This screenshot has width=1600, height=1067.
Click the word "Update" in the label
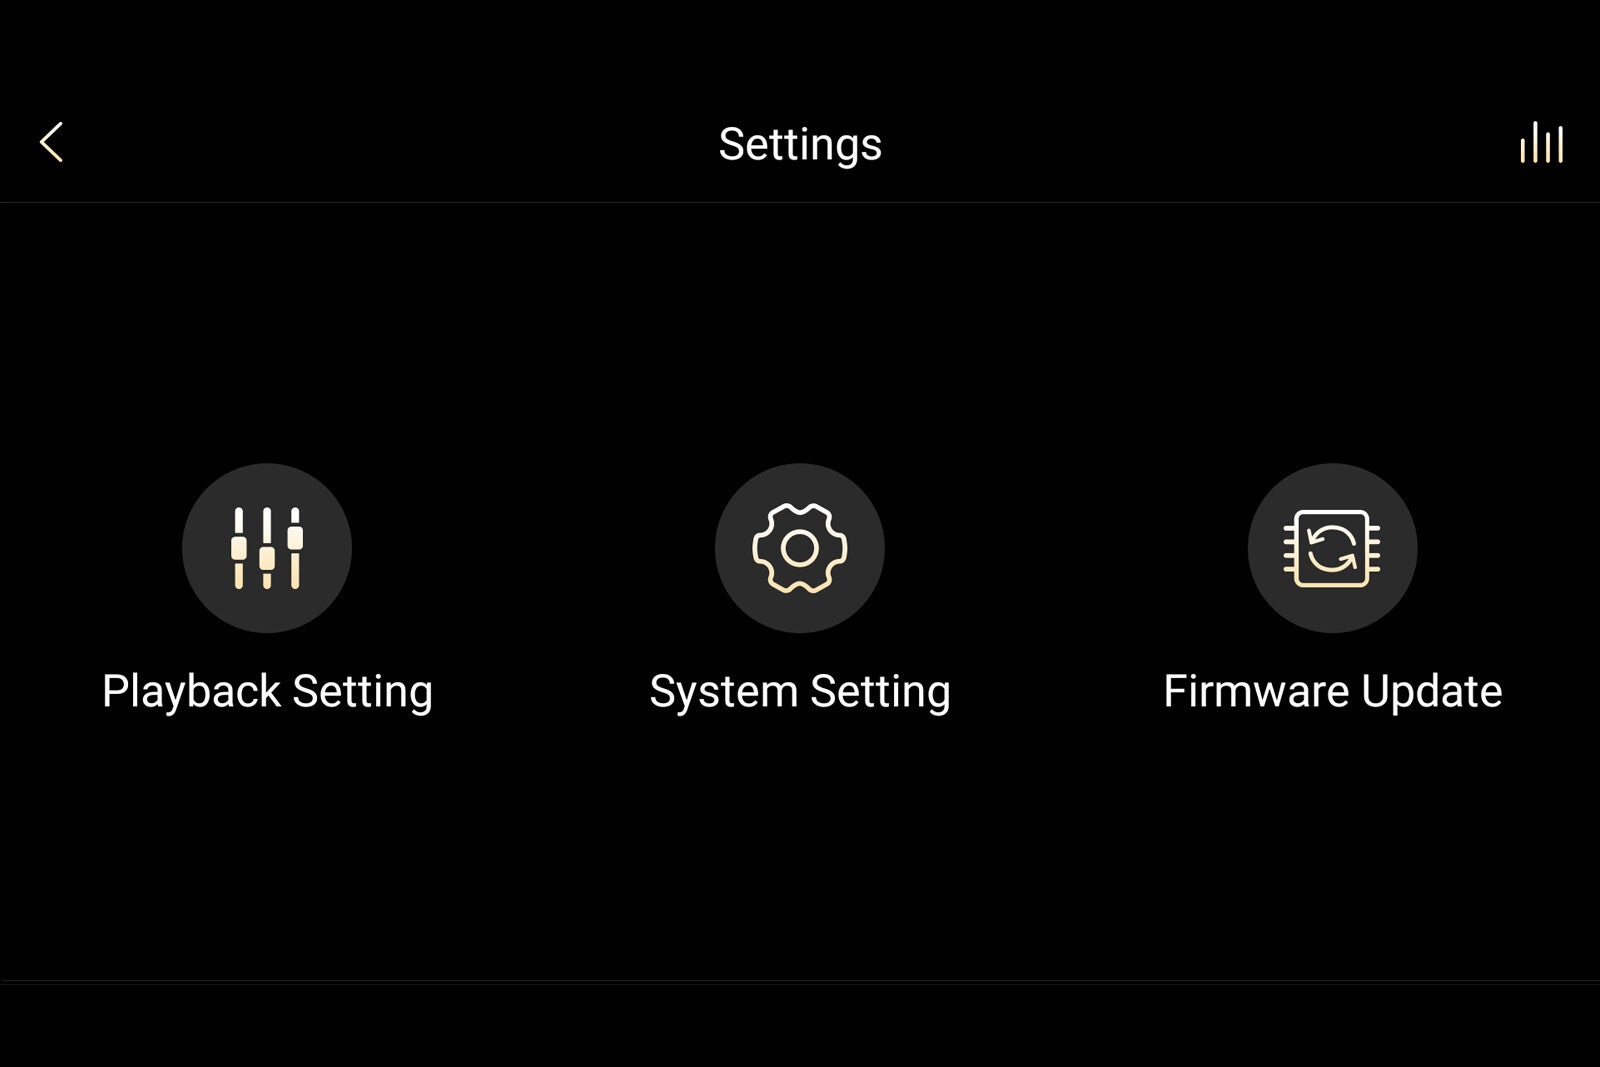coord(1433,693)
